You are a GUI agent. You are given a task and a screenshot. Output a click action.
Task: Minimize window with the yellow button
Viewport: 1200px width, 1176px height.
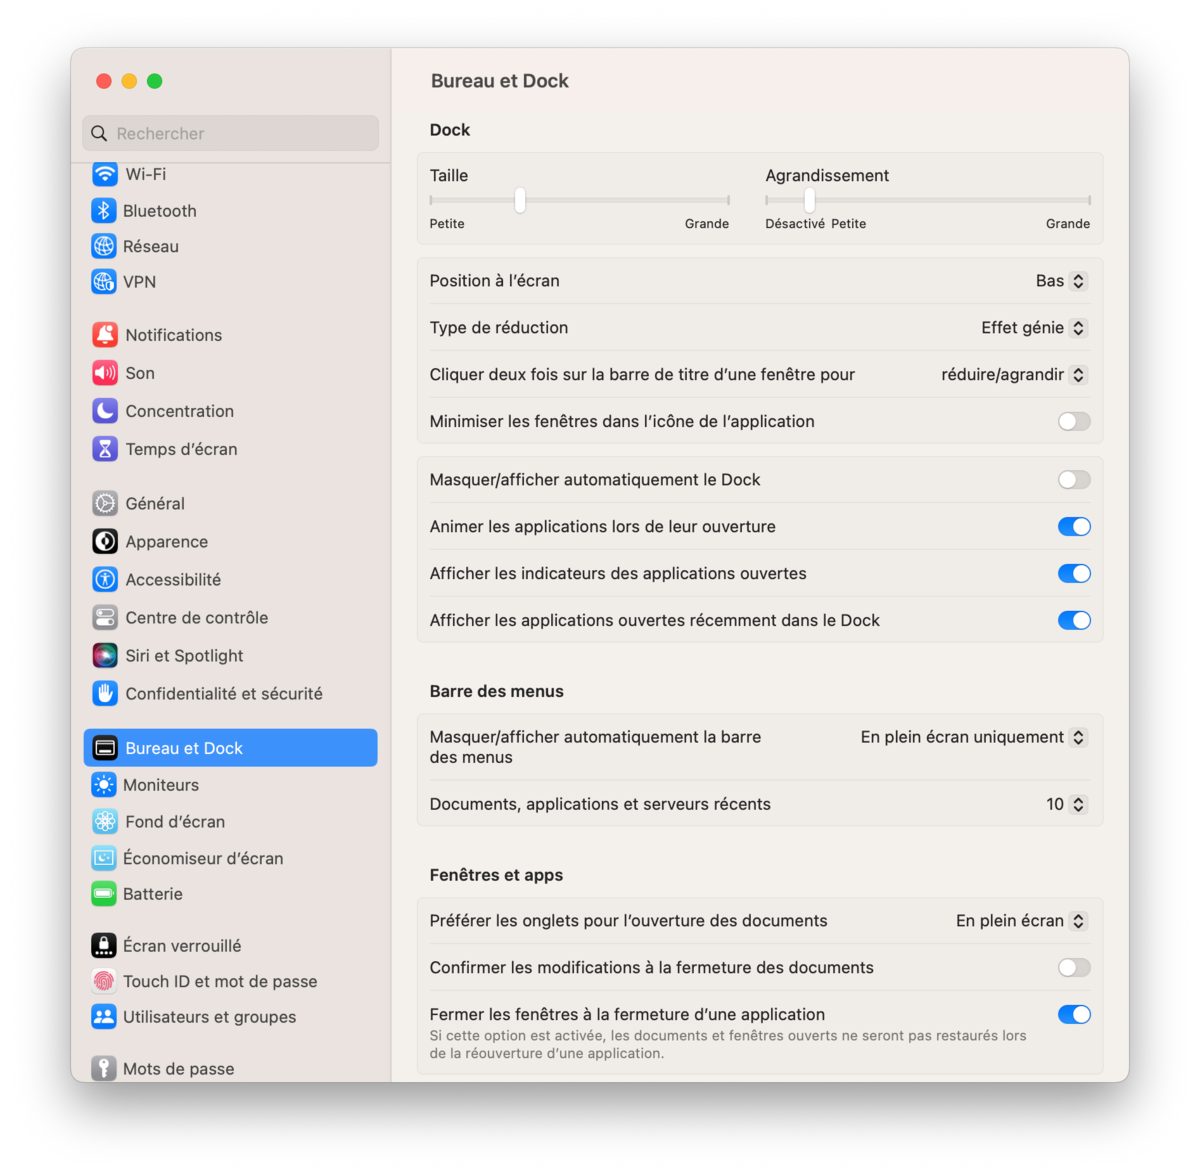(129, 81)
